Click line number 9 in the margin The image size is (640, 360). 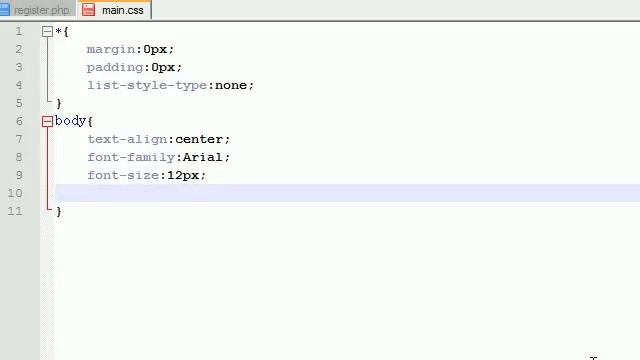(19, 175)
